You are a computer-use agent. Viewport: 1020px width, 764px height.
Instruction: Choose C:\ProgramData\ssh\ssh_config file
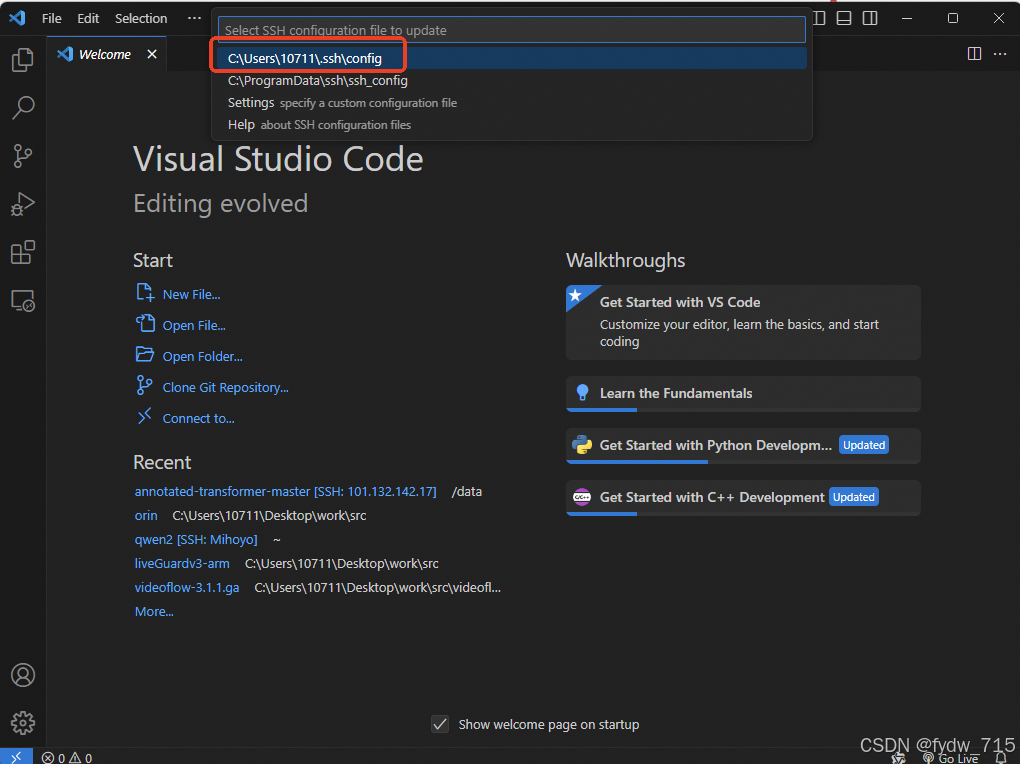coord(512,81)
